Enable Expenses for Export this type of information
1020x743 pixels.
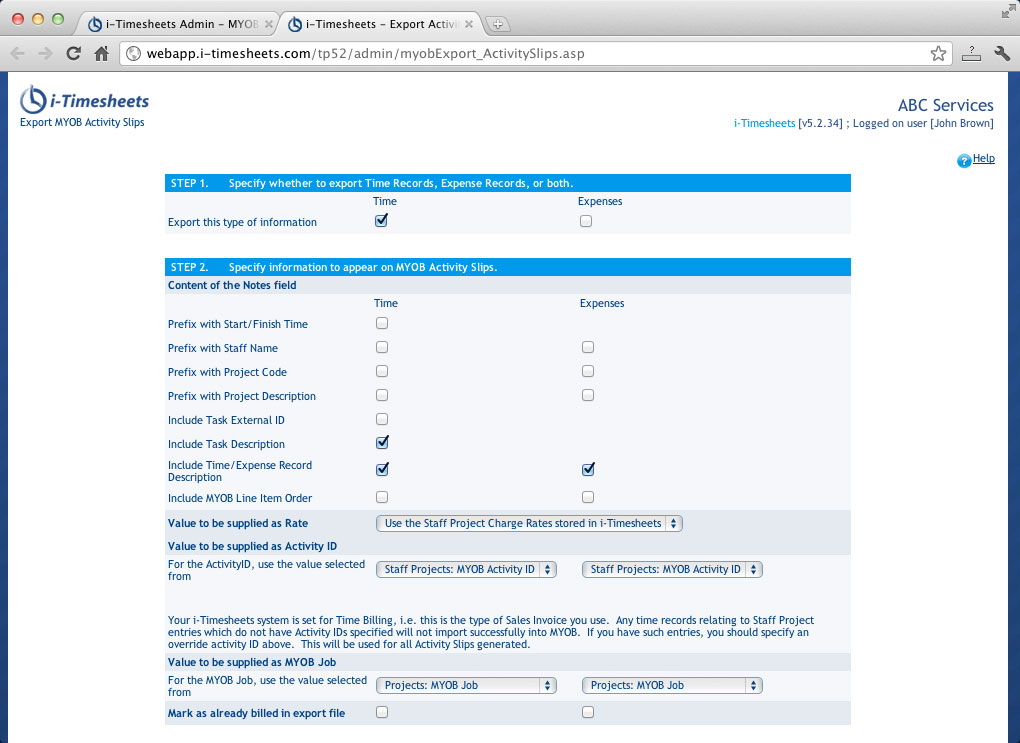click(586, 221)
